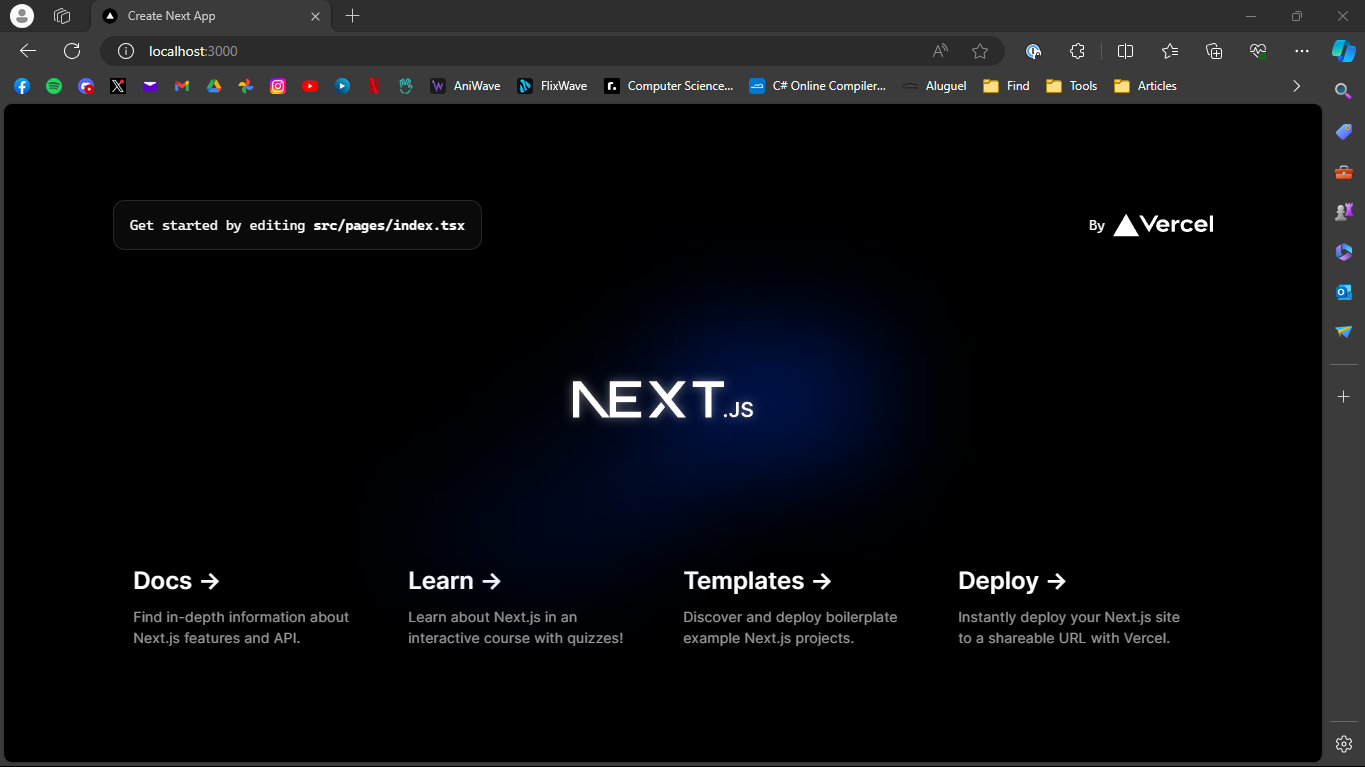Click the By Vercel logo link
The height and width of the screenshot is (767, 1365).
tap(1151, 225)
